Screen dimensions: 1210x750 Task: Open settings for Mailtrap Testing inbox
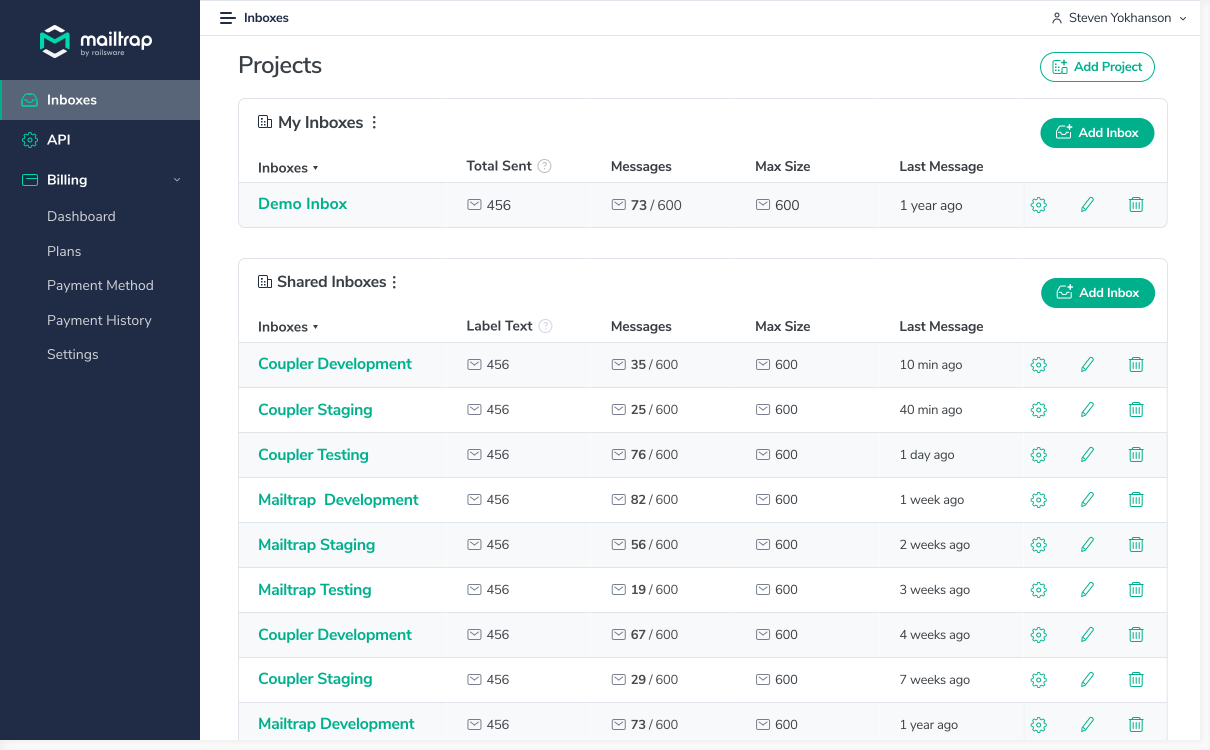(x=1039, y=590)
